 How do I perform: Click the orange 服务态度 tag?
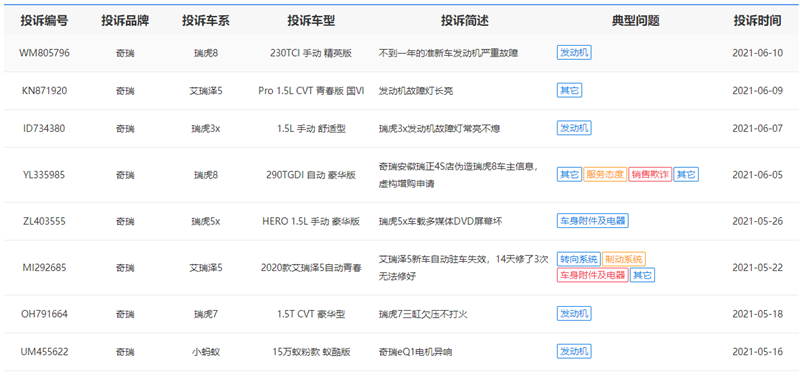click(605, 174)
